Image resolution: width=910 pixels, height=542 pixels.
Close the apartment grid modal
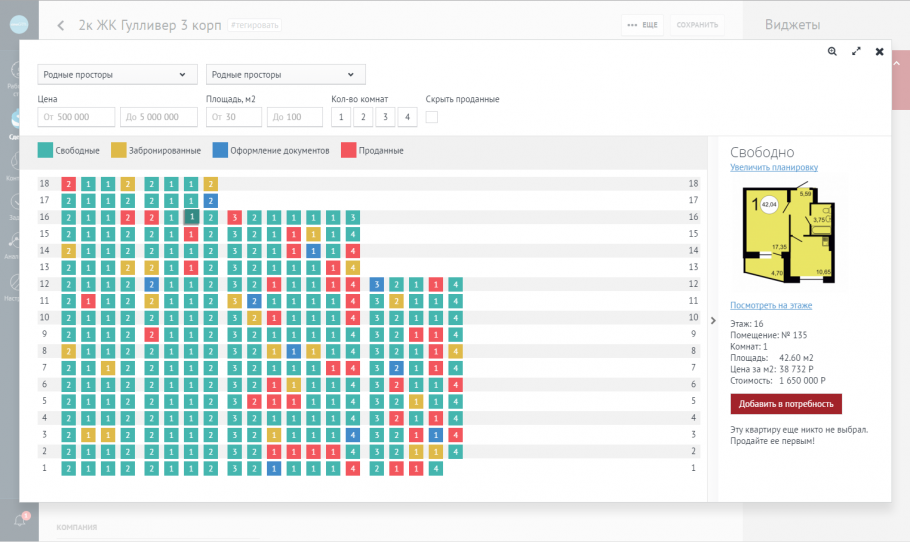pyautogui.click(x=879, y=51)
